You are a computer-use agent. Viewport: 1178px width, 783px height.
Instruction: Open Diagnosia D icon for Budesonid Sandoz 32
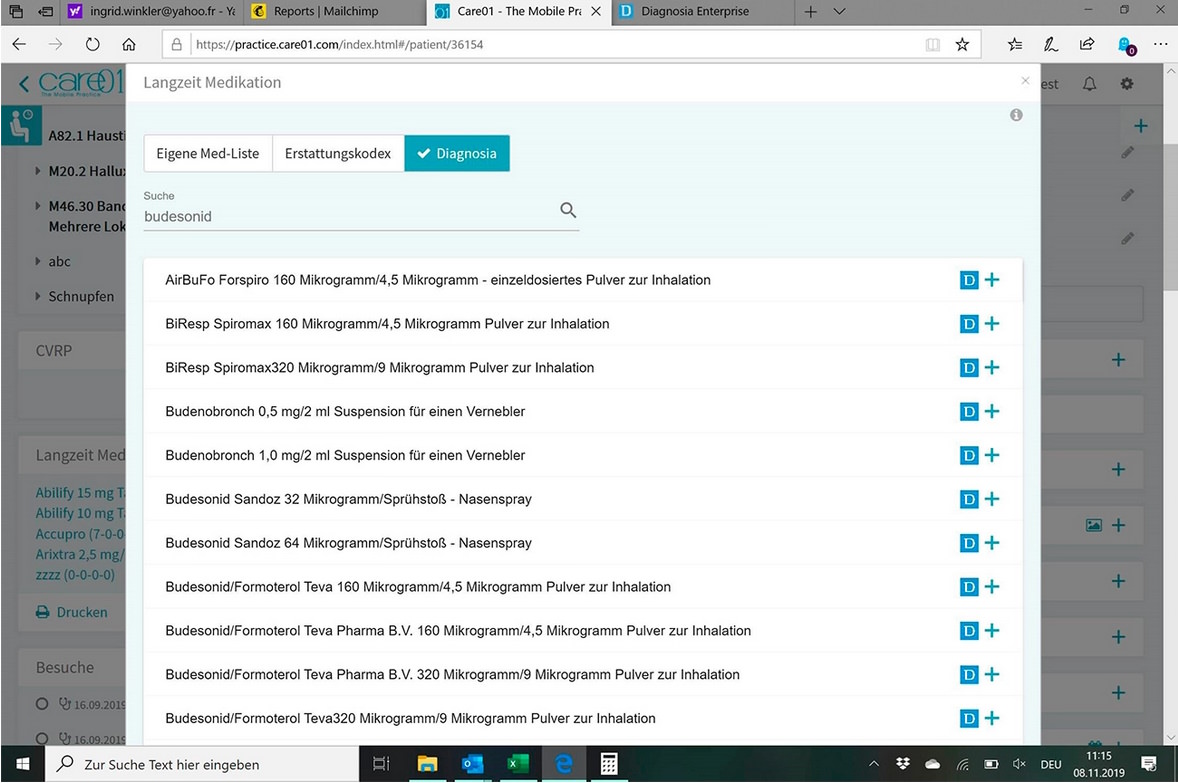pyautogui.click(x=969, y=499)
